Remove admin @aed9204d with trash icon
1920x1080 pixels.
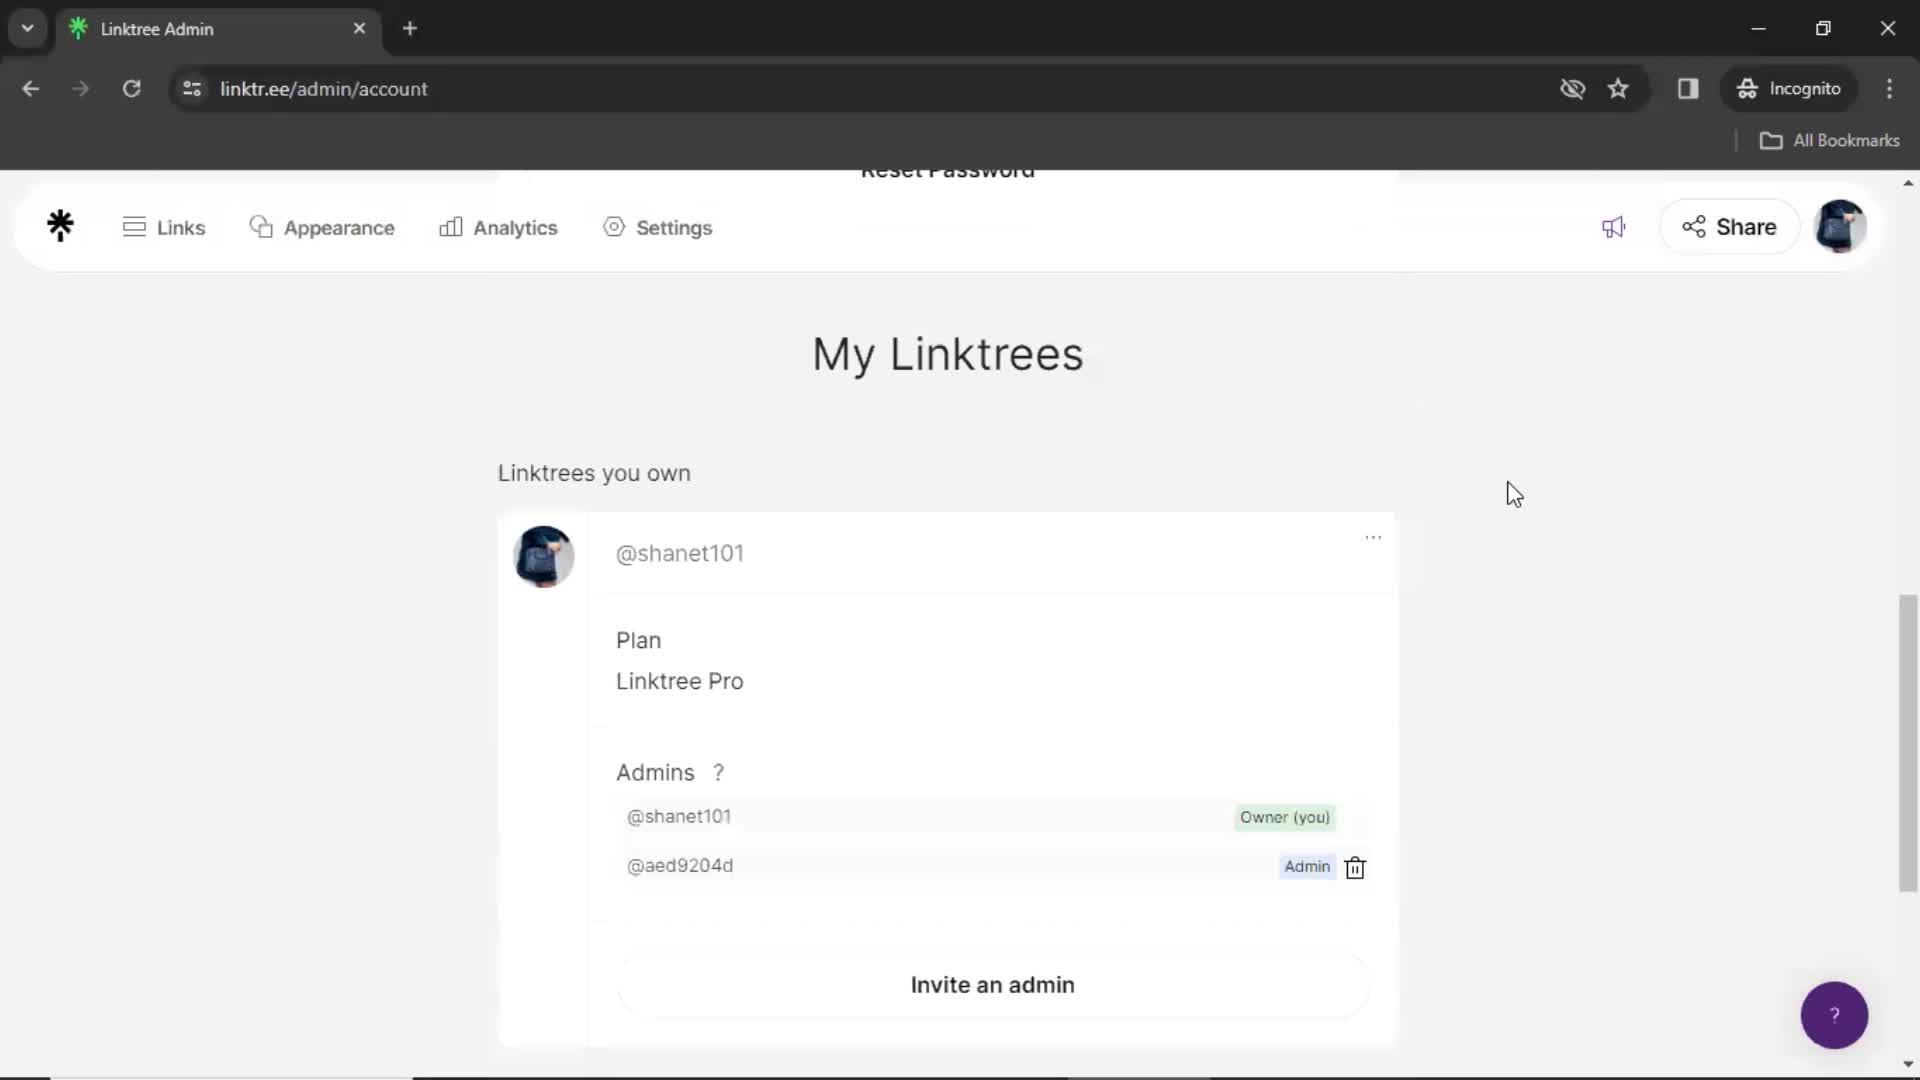[1355, 867]
